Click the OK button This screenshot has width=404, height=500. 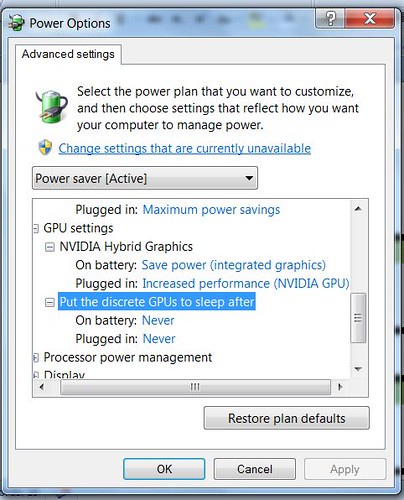pos(164,469)
